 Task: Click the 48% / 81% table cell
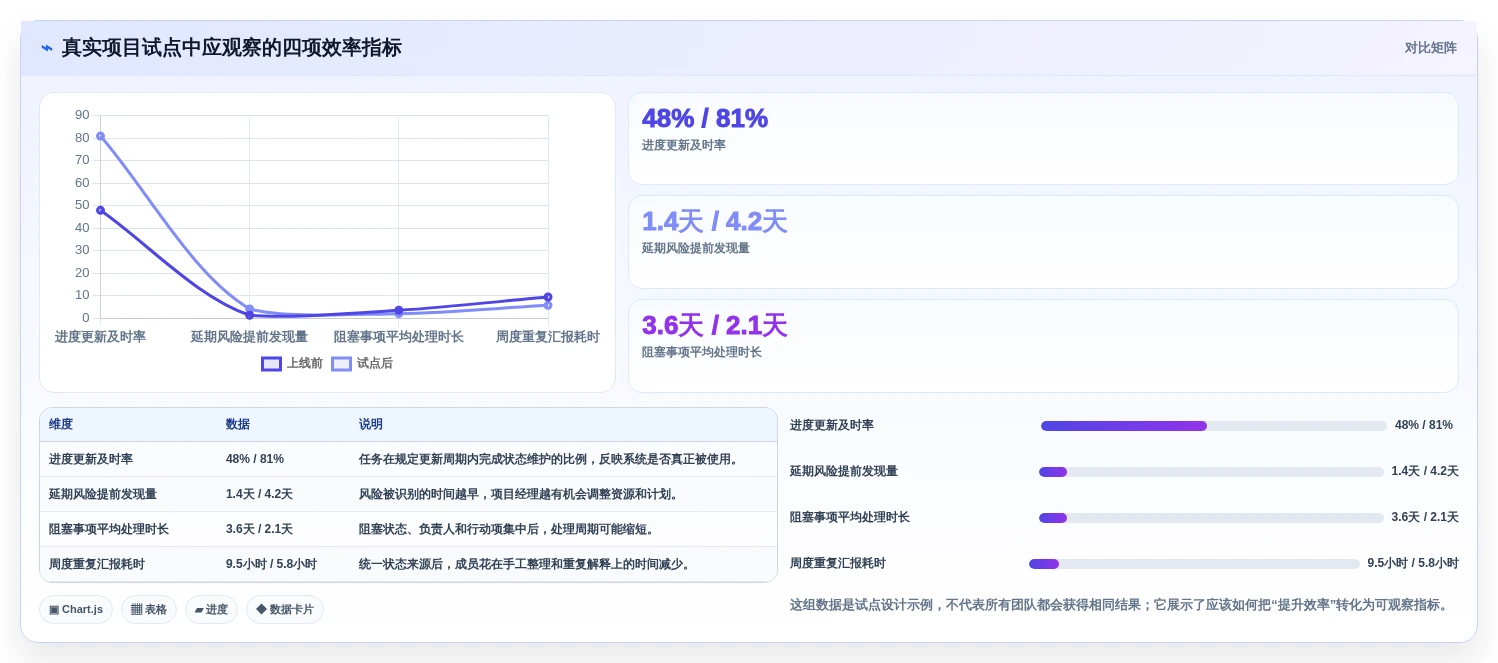point(255,459)
